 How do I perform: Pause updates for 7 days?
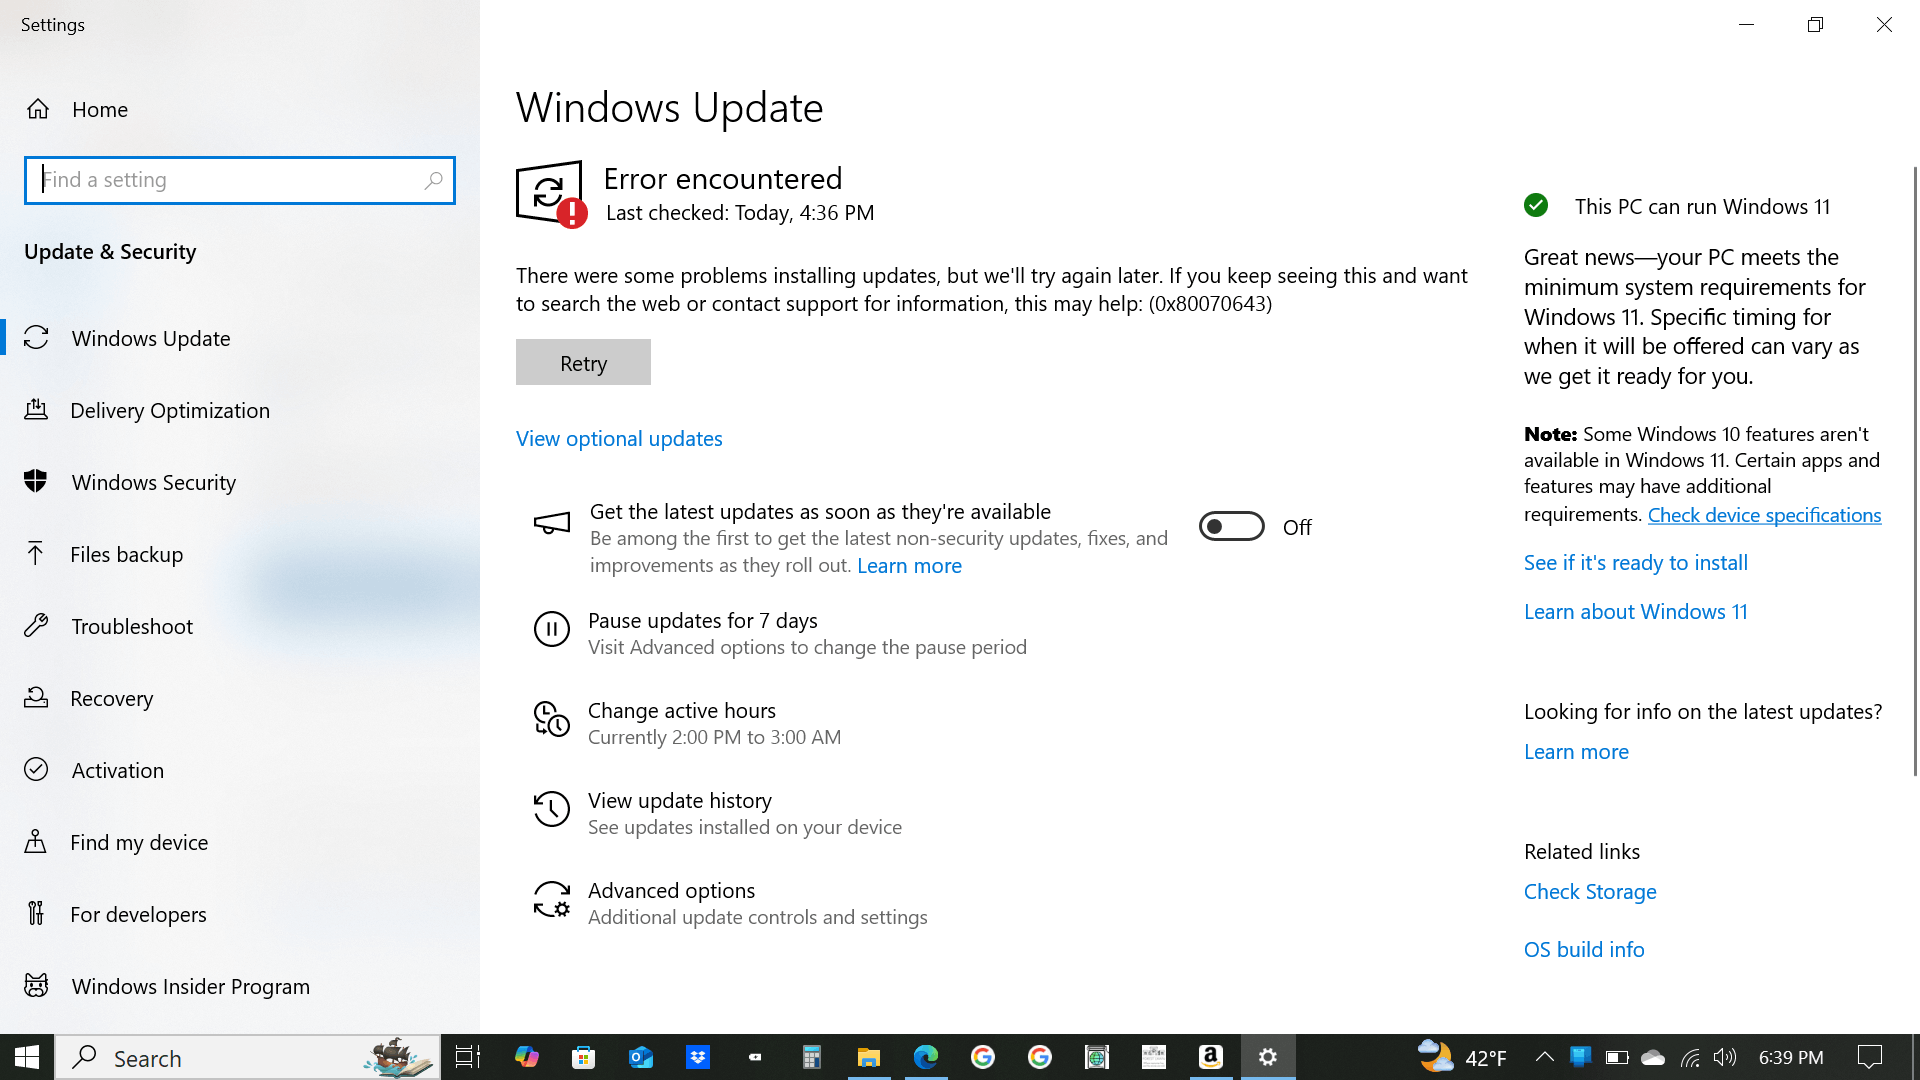[x=780, y=632]
